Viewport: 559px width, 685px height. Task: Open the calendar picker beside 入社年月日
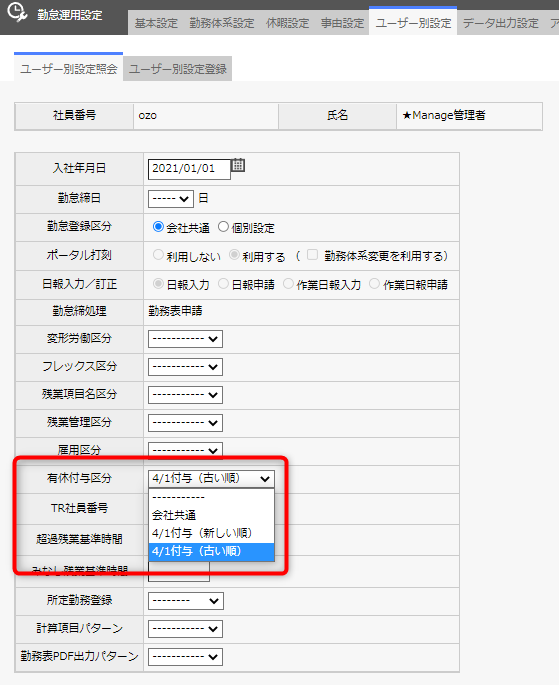click(238, 165)
